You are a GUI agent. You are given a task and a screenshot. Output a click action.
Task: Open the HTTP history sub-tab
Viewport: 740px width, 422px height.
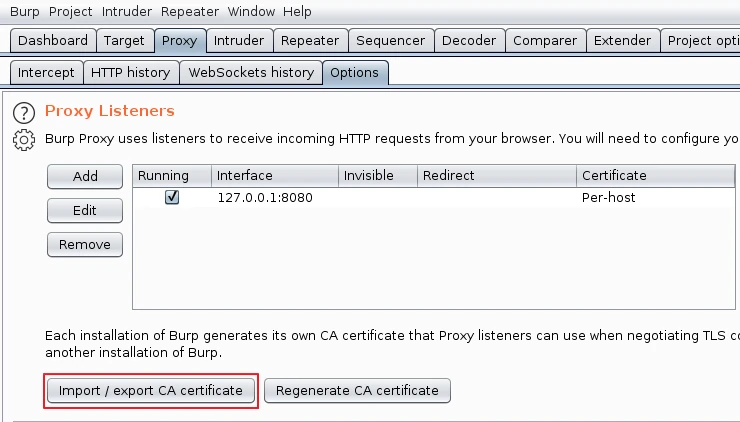(x=131, y=73)
